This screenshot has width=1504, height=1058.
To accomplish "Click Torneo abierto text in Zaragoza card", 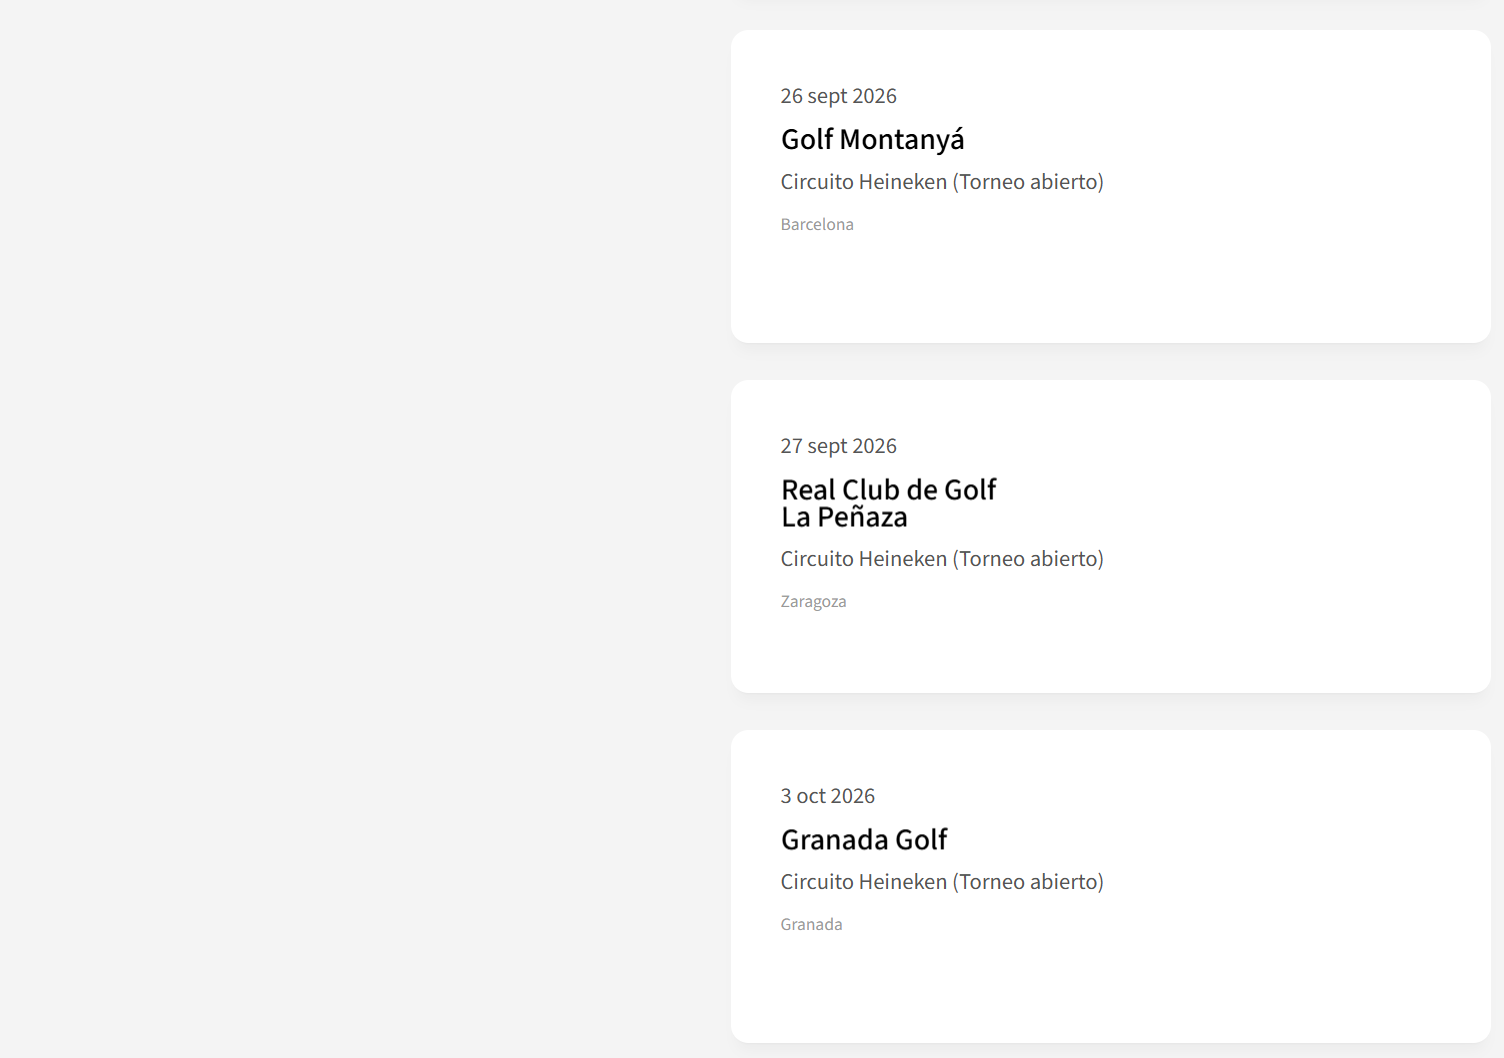I will [1029, 559].
